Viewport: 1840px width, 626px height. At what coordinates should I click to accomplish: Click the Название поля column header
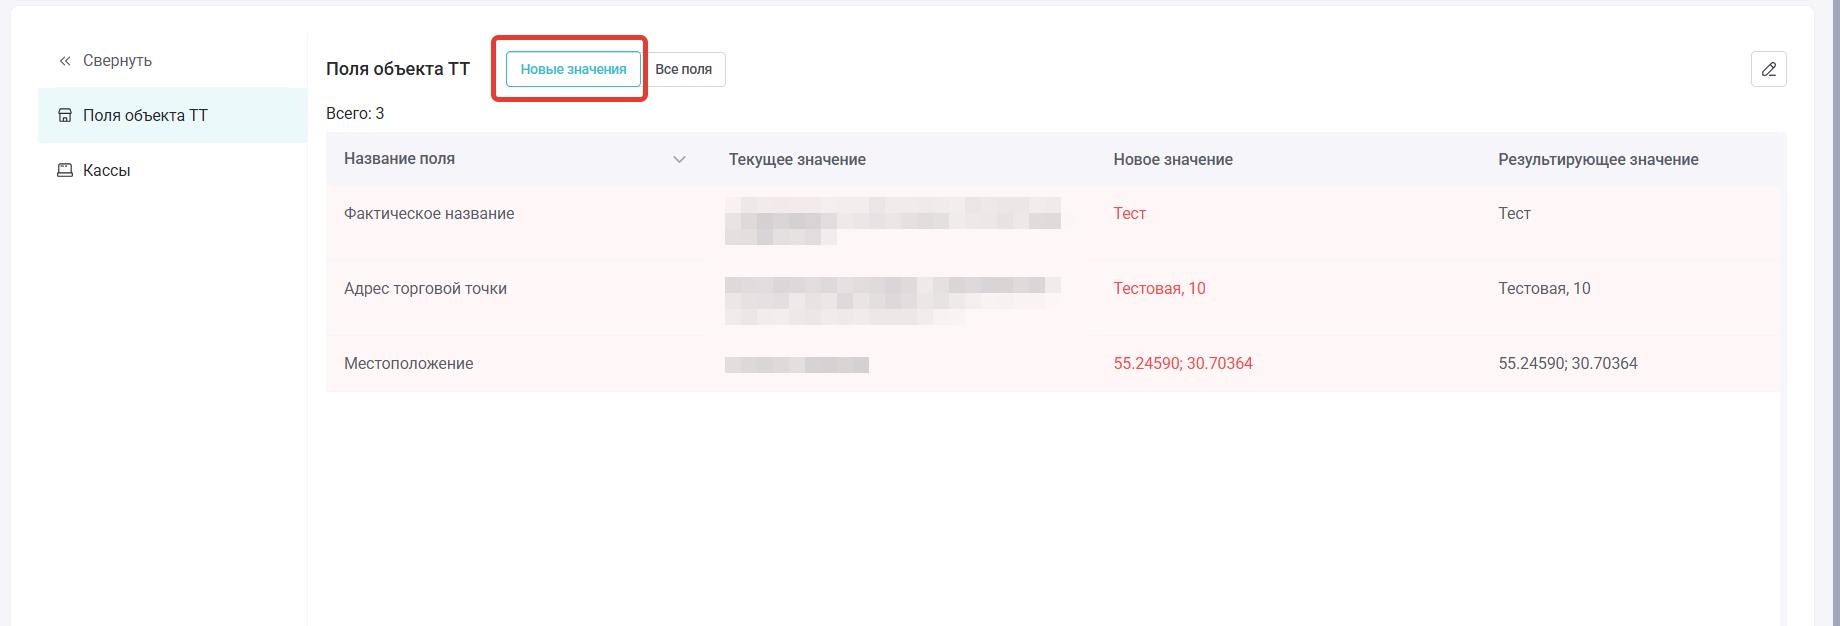point(399,159)
